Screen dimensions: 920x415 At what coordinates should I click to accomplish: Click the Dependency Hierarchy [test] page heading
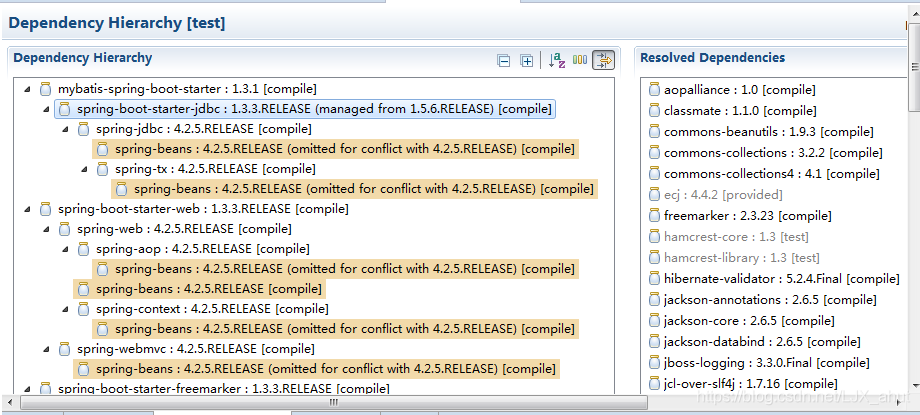click(x=117, y=23)
